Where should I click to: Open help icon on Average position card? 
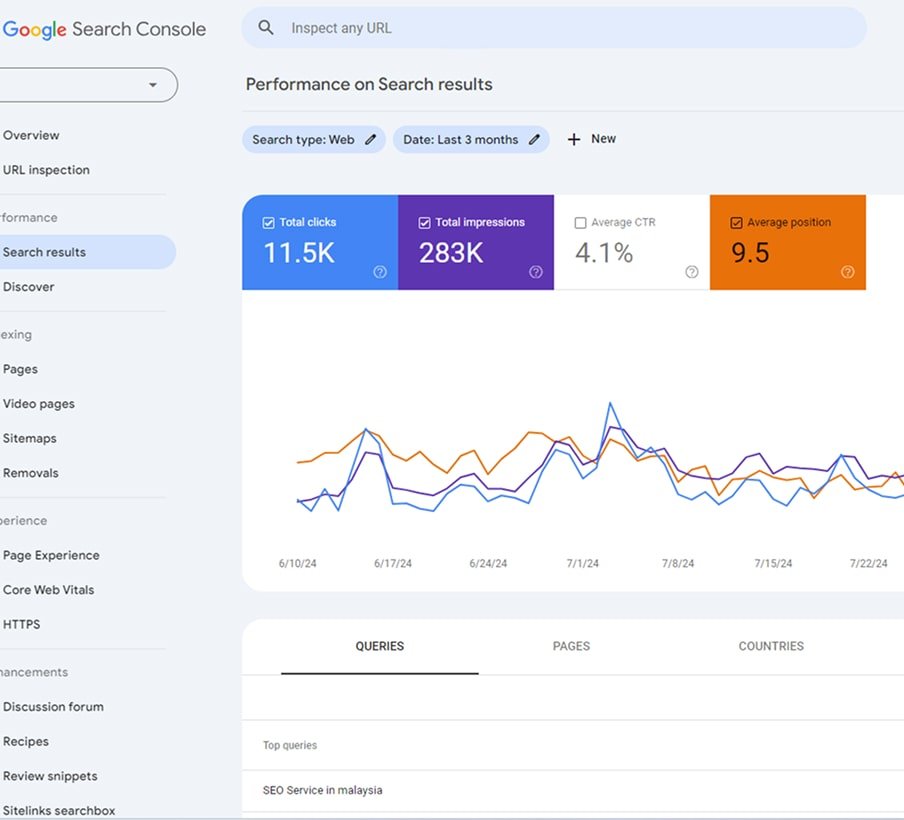pyautogui.click(x=848, y=272)
